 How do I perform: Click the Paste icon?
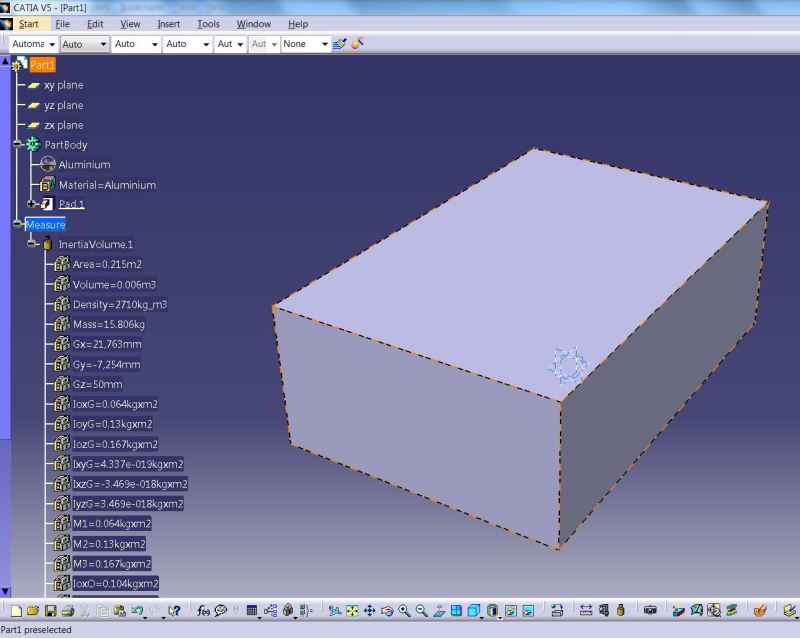pos(120,610)
